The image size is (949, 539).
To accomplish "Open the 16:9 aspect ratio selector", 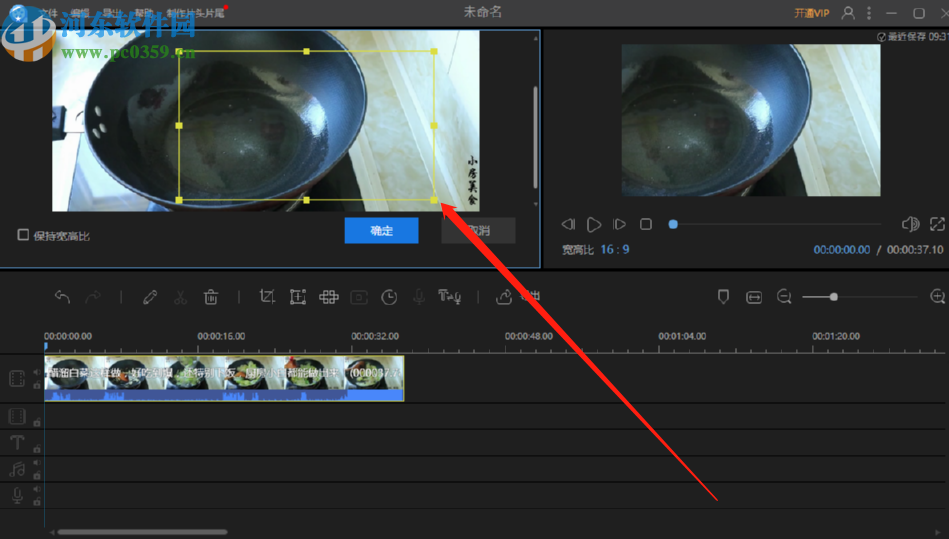I will point(615,250).
